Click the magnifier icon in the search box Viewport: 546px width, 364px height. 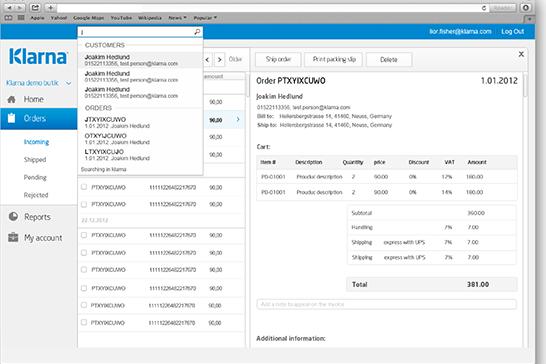click(x=197, y=32)
